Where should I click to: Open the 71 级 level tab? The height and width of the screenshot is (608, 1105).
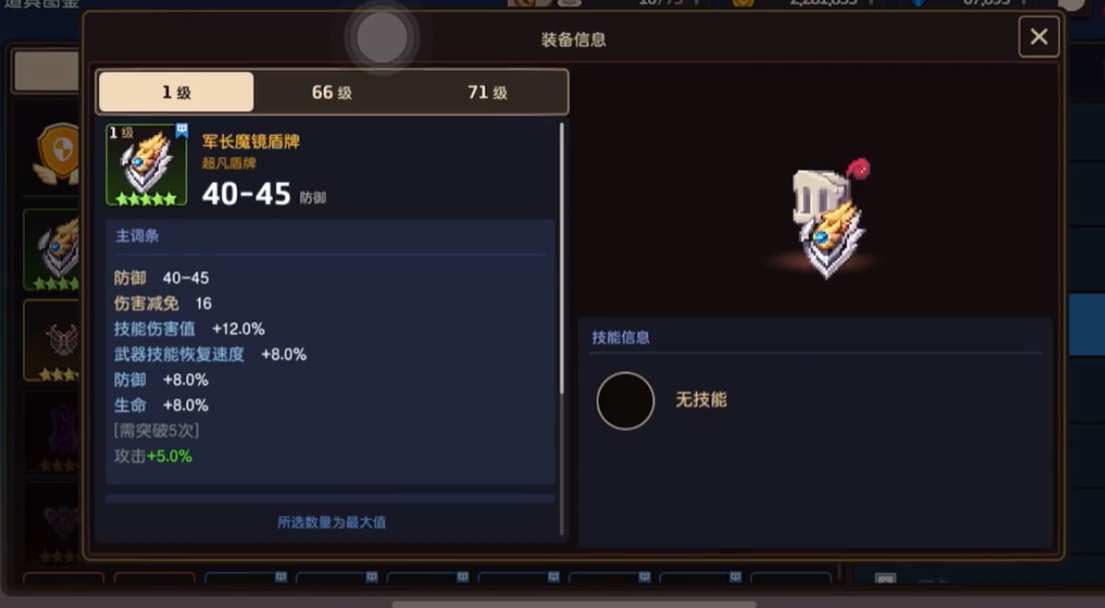(x=488, y=92)
